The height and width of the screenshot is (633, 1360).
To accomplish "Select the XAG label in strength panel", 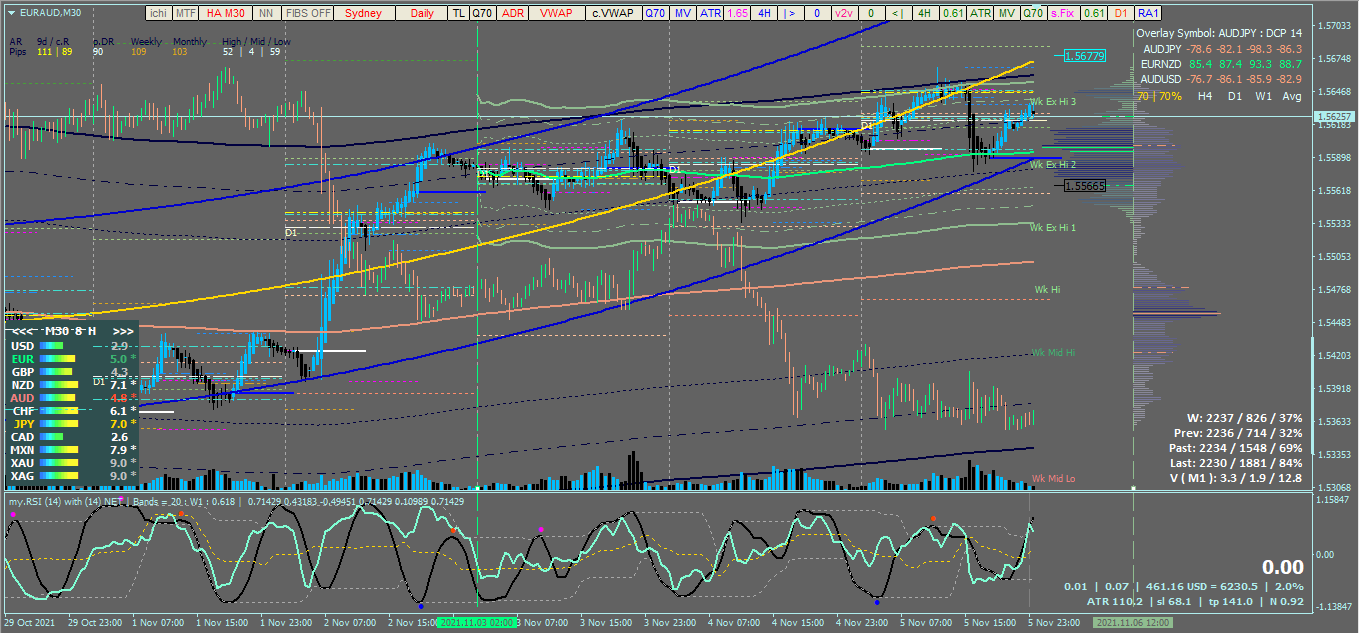I will tap(22, 476).
